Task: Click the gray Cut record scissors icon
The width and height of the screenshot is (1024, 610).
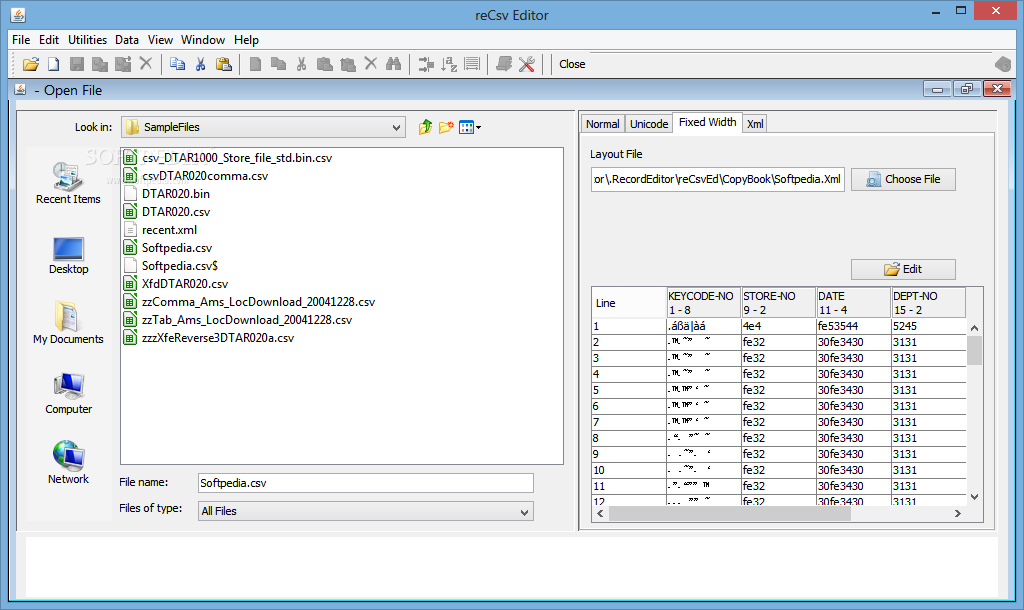Action: (301, 64)
